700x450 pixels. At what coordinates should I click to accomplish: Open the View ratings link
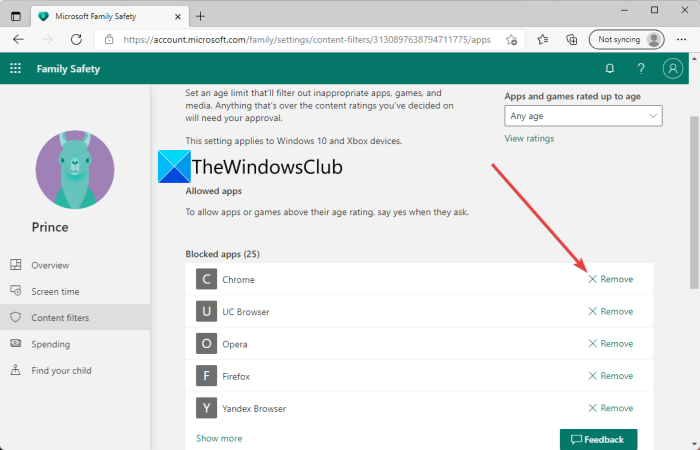point(529,138)
